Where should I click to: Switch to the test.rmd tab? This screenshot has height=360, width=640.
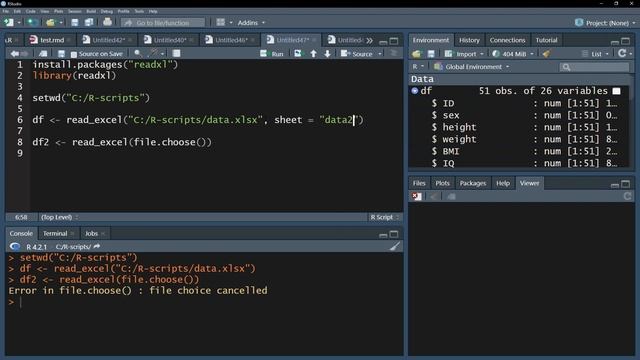51,40
